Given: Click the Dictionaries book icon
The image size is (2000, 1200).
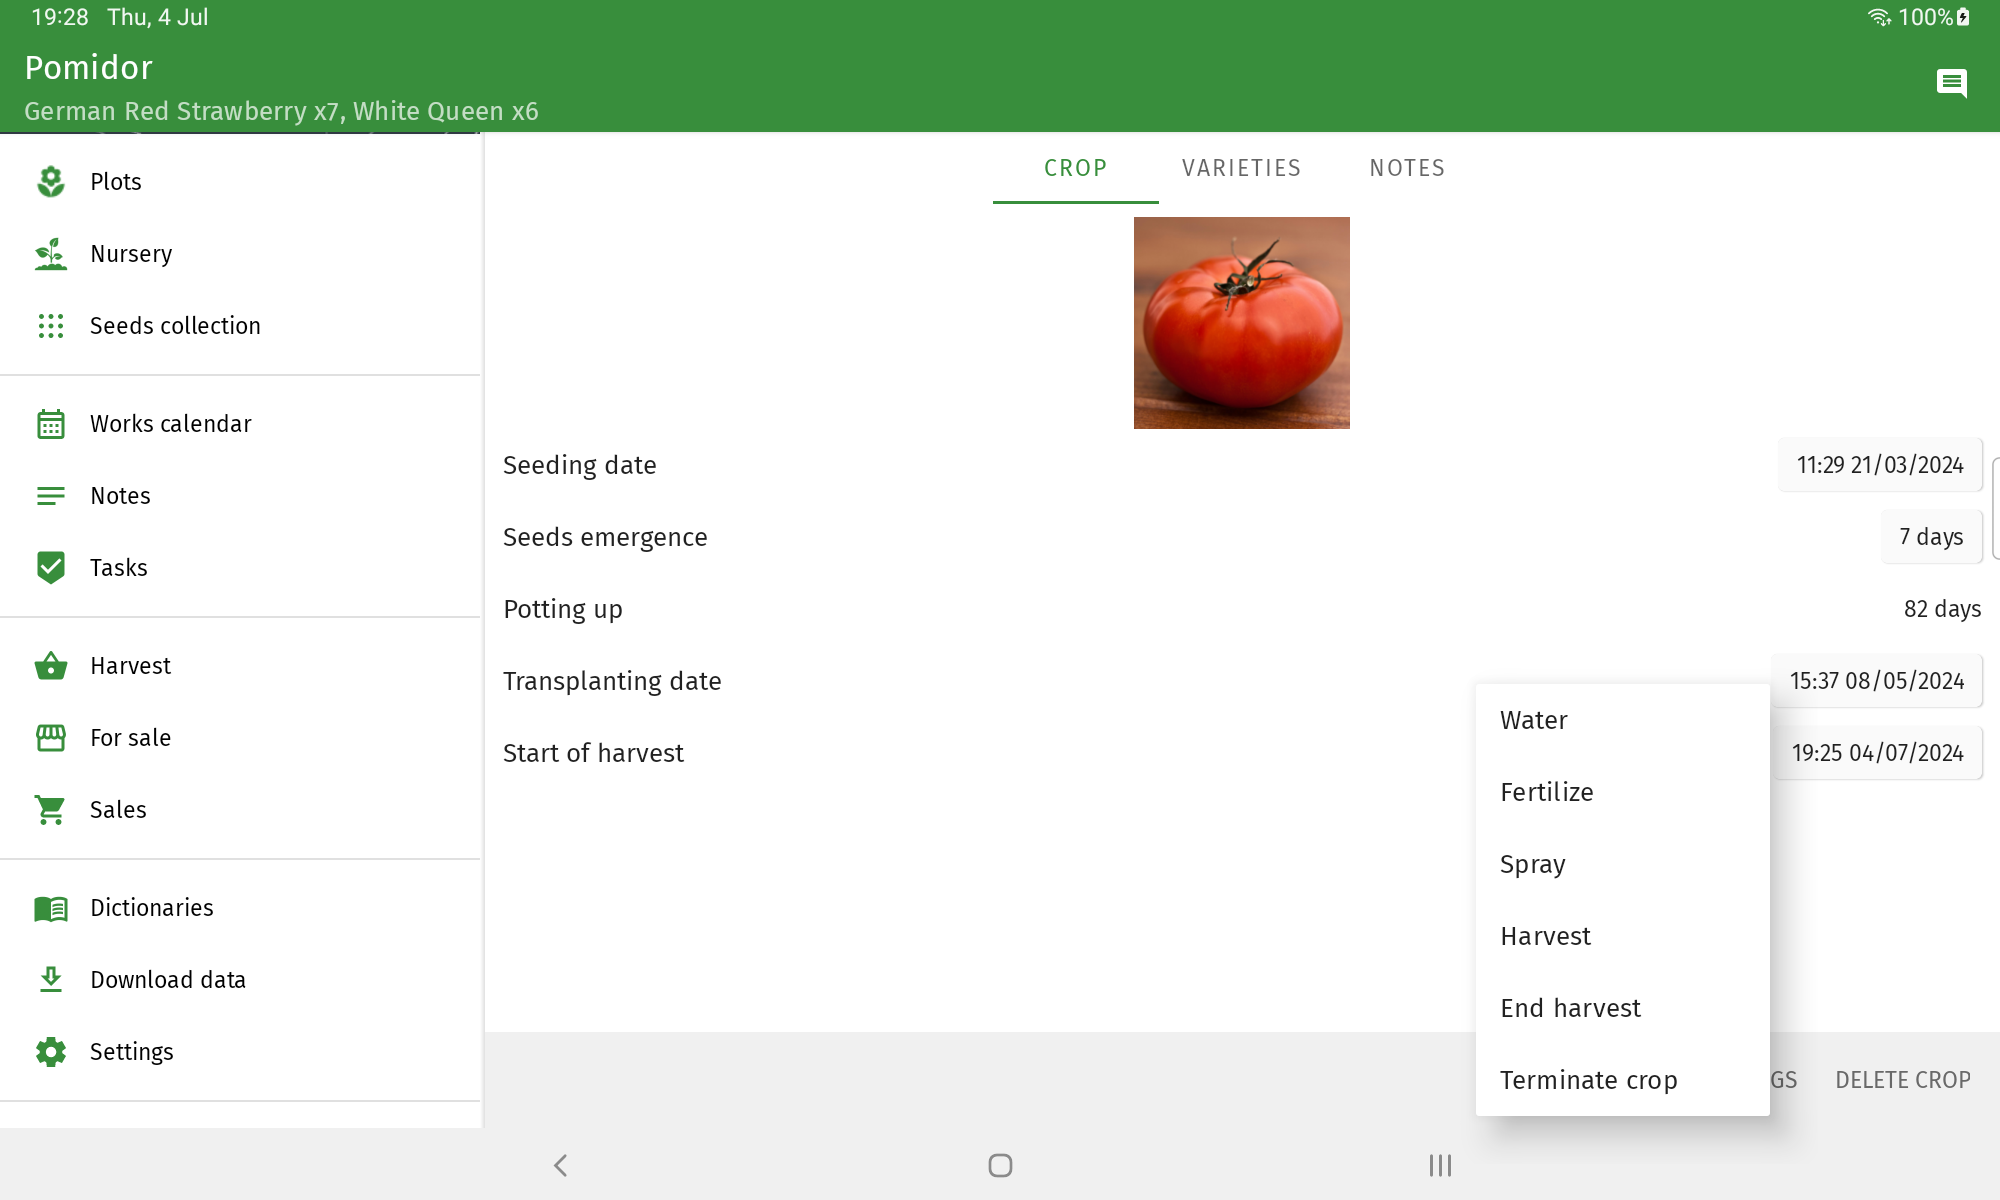Looking at the screenshot, I should tap(50, 908).
